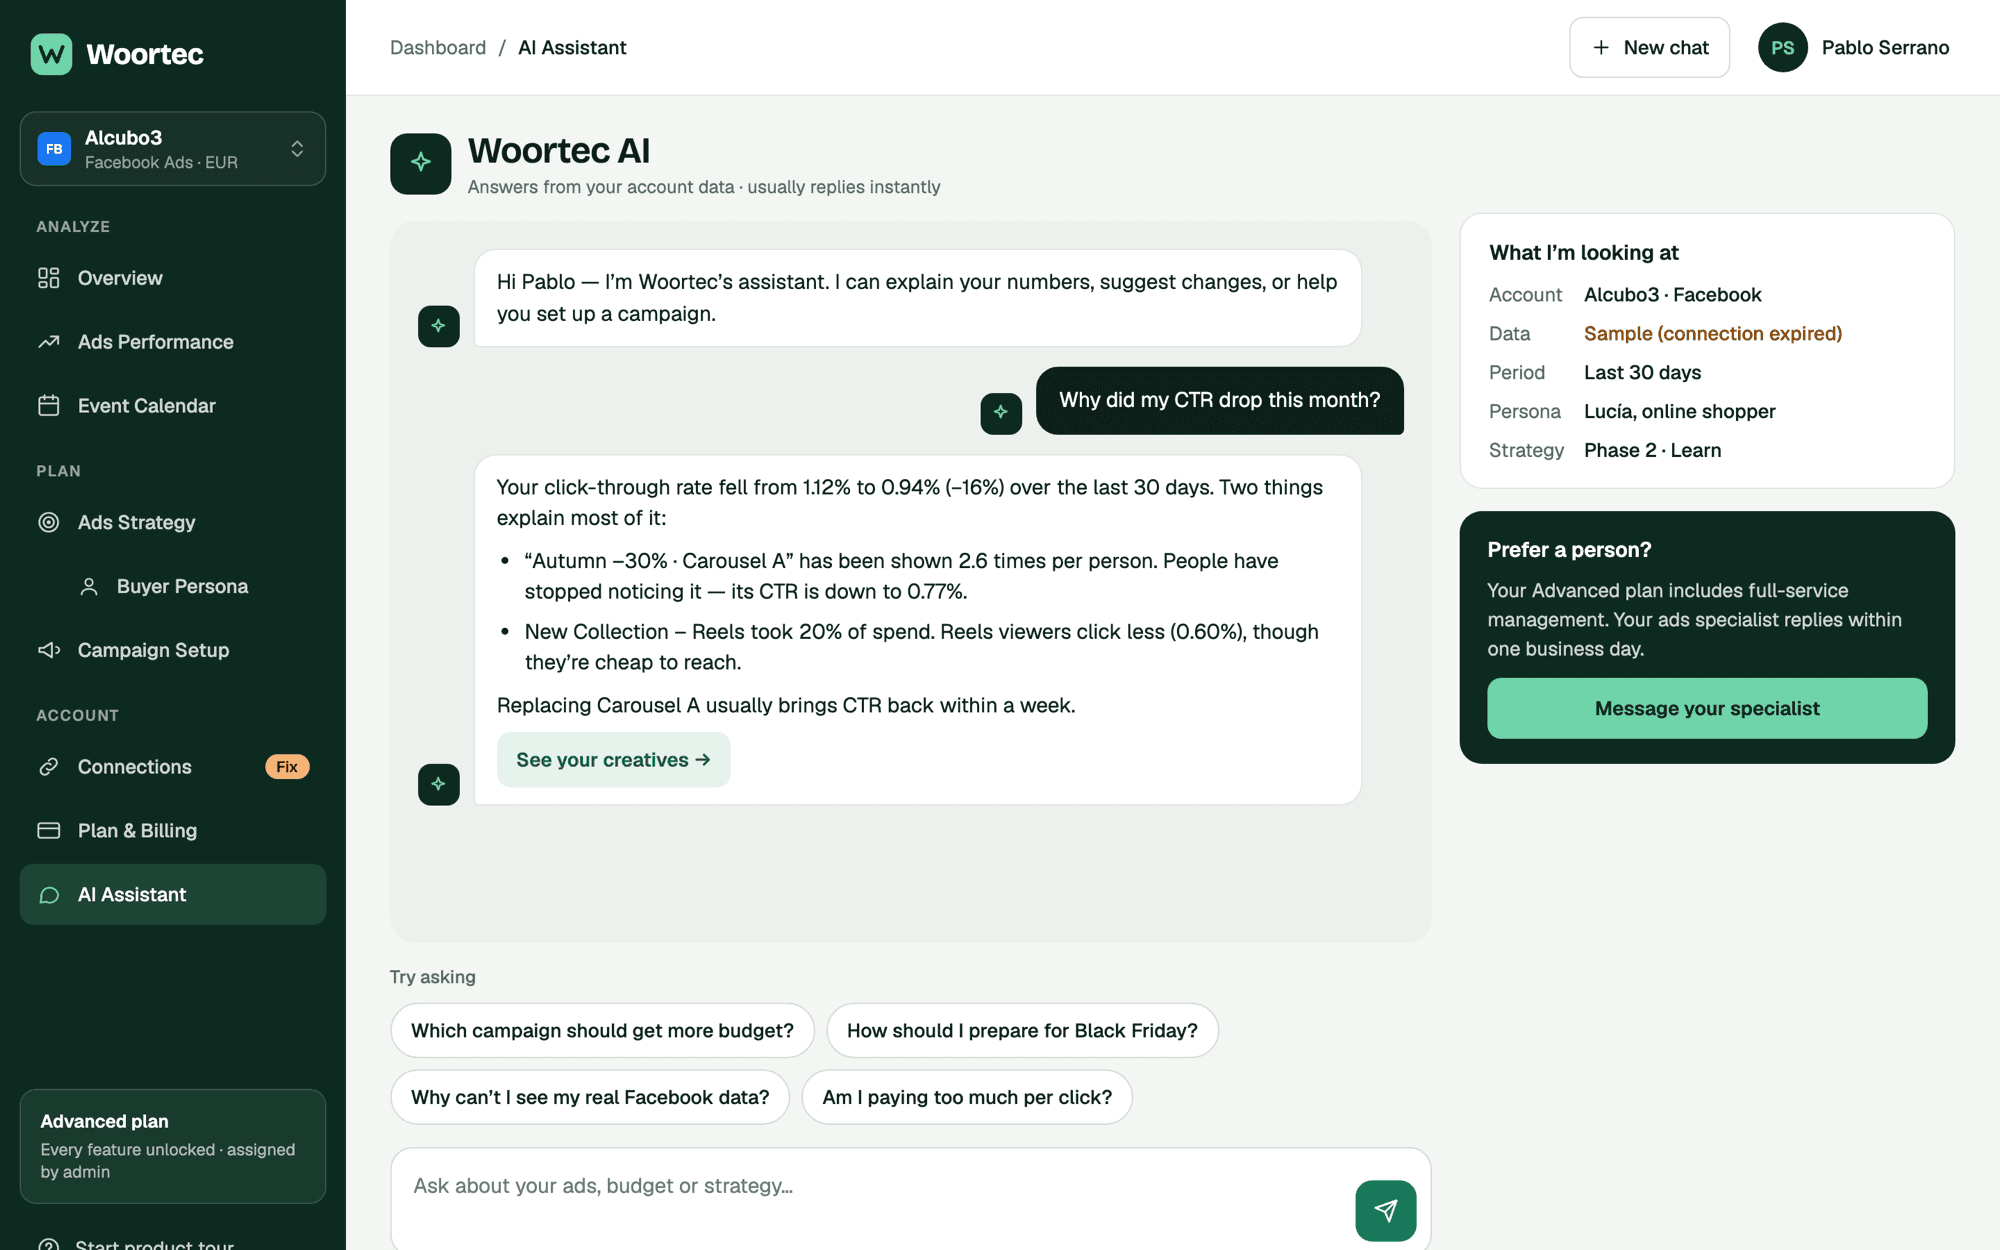Click the AI Assistant breadcrumb text
Viewport: 2000px width, 1250px height.
pos(572,48)
